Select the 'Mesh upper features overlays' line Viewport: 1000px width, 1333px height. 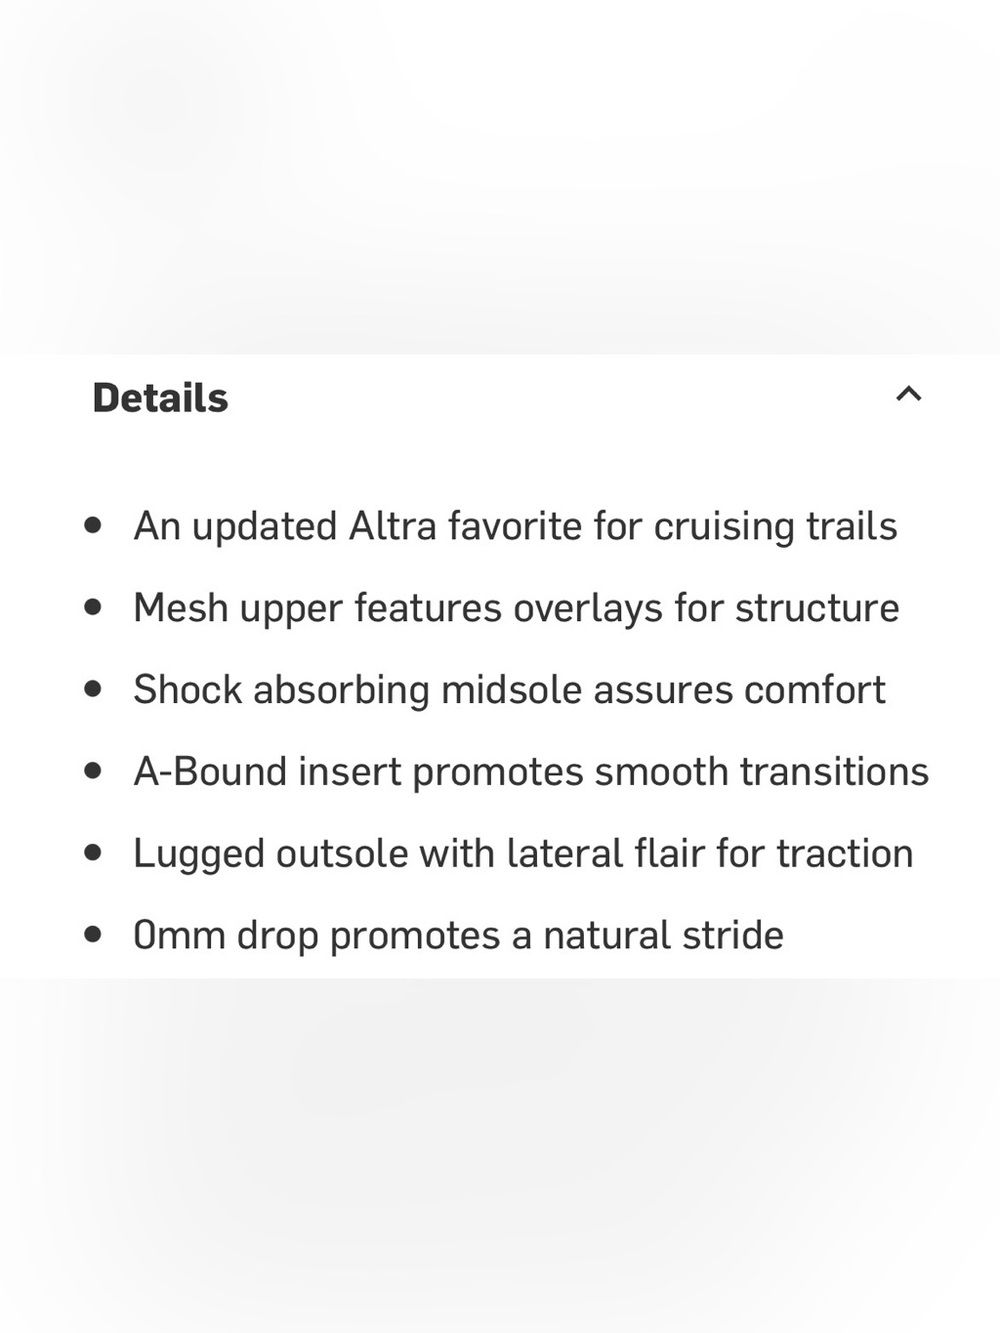tap(516, 608)
